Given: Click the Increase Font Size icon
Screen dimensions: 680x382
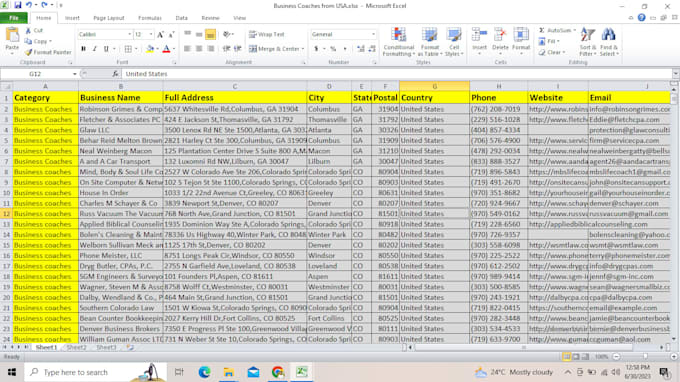Looking at the screenshot, I should point(160,34).
